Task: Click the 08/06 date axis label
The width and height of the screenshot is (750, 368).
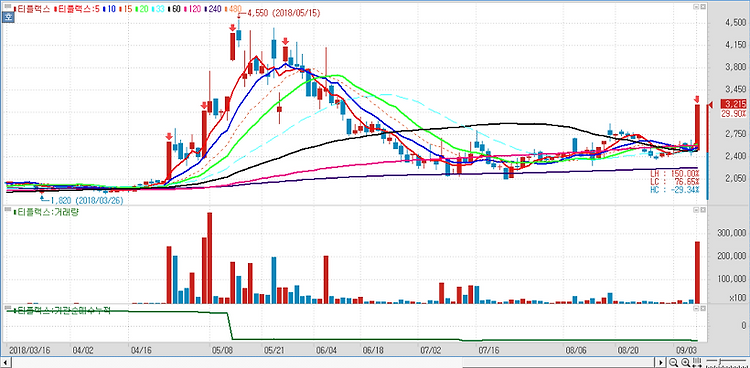Action: coord(576,350)
